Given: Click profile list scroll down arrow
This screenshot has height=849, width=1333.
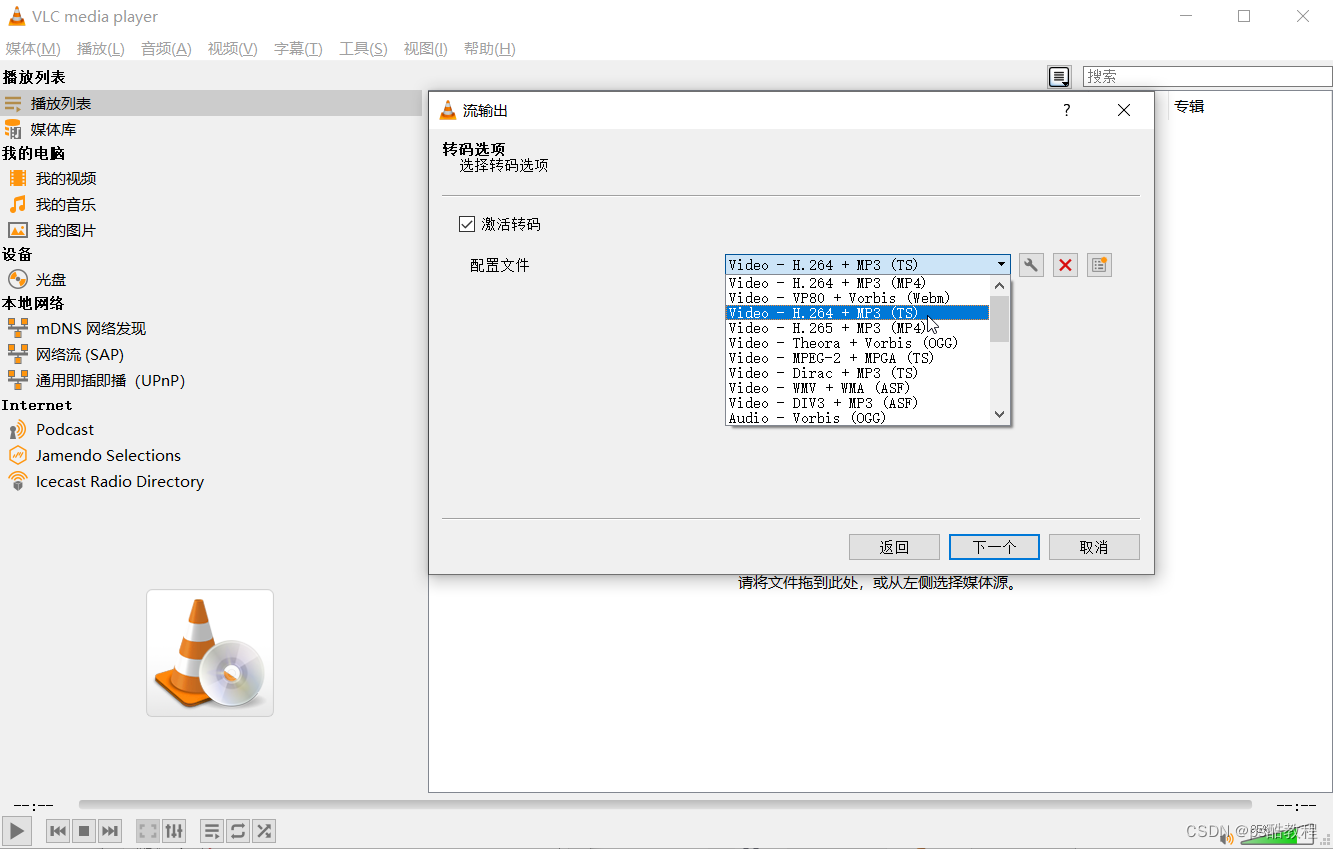Looking at the screenshot, I should tap(999, 414).
